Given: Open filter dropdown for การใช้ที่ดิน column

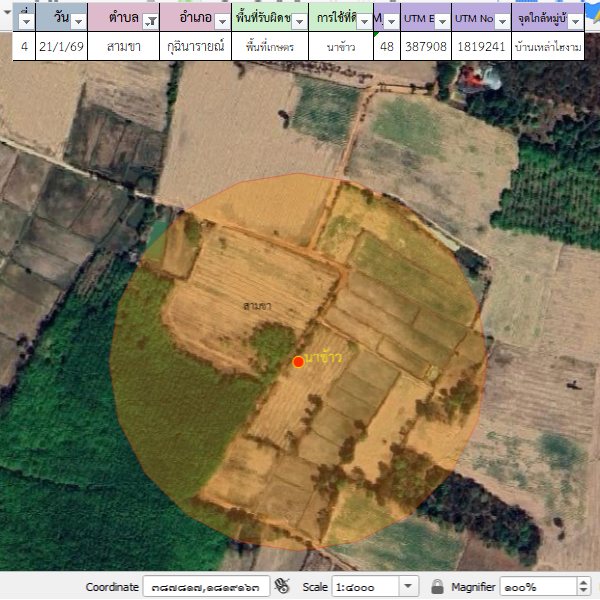Looking at the screenshot, I should [x=364, y=21].
